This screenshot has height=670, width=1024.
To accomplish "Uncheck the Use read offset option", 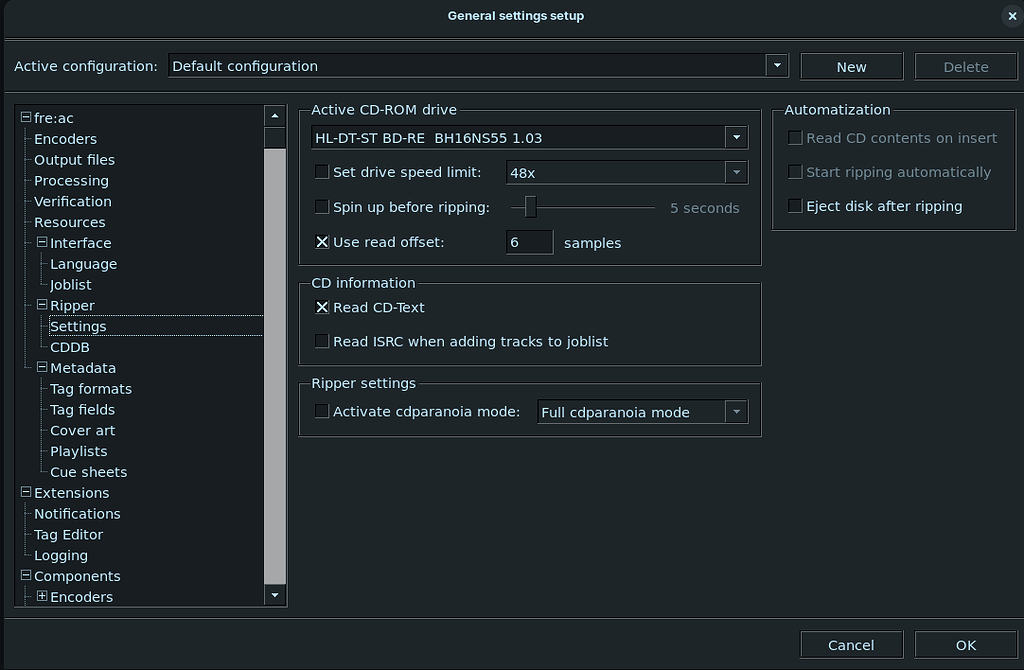I will [321, 241].
